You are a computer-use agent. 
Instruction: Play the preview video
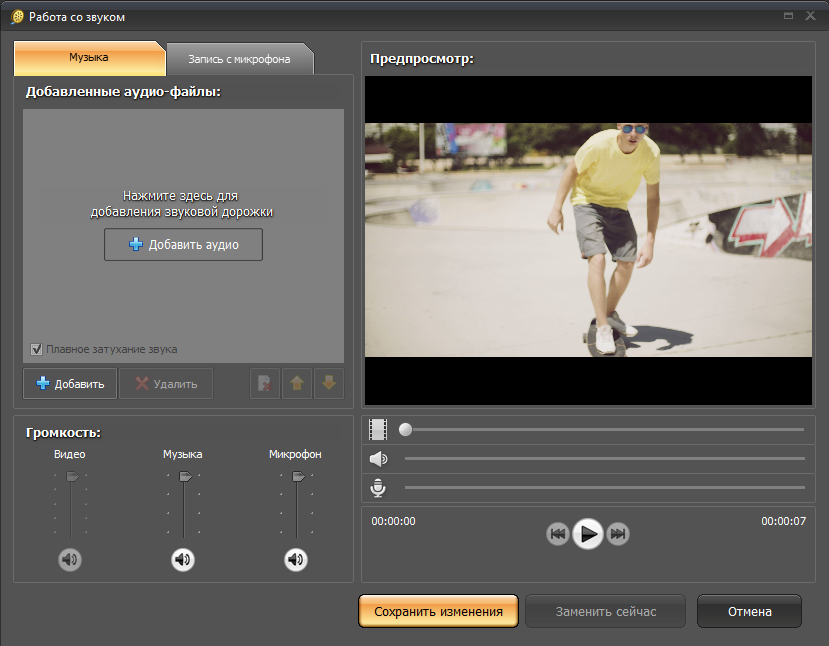click(x=587, y=534)
